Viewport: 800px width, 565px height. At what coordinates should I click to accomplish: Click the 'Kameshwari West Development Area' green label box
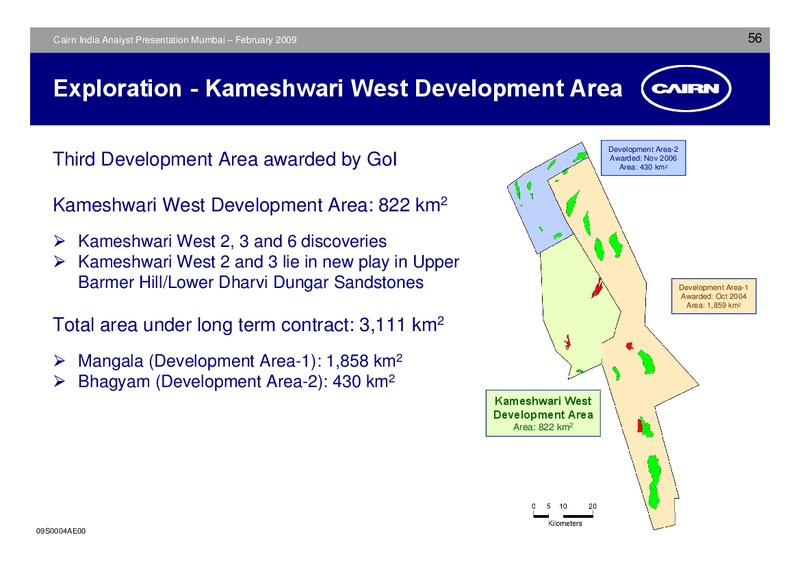click(x=543, y=413)
